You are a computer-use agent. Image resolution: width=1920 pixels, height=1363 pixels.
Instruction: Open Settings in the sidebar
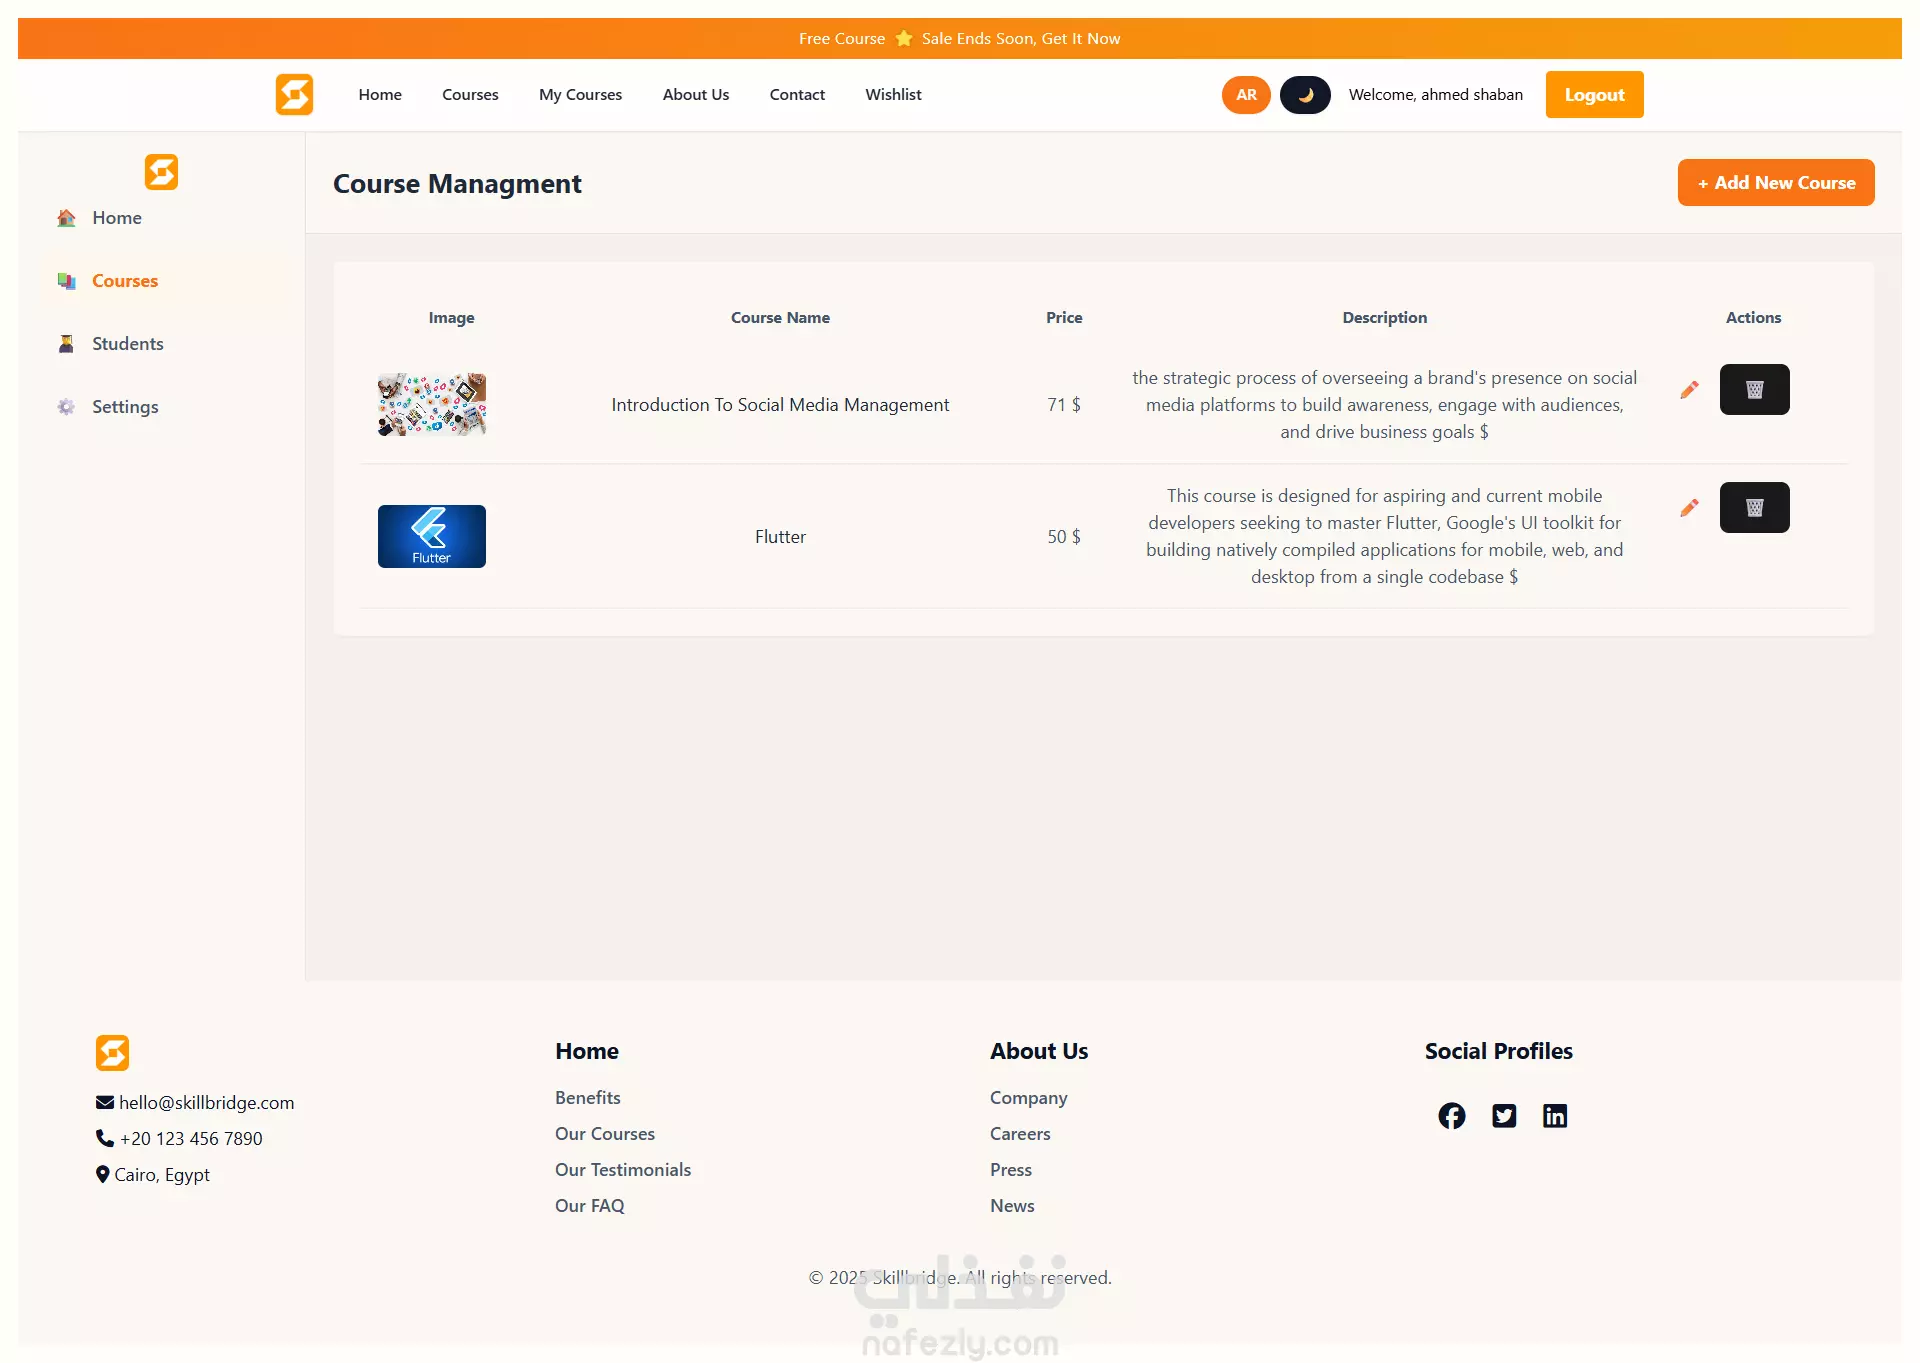[125, 407]
